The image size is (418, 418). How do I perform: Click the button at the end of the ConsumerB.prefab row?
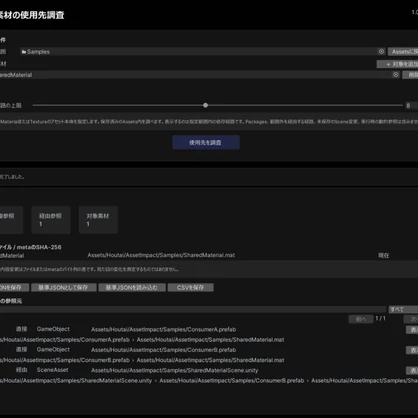pyautogui.click(x=412, y=350)
